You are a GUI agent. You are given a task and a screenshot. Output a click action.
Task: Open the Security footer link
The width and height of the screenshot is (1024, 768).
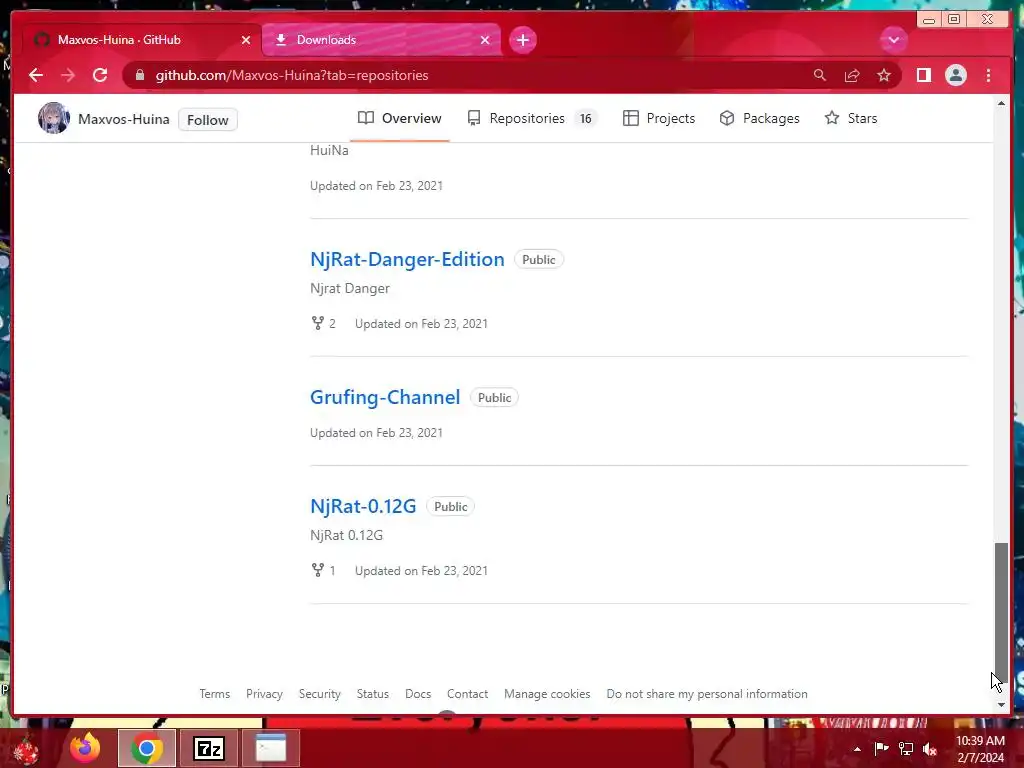tap(320, 694)
